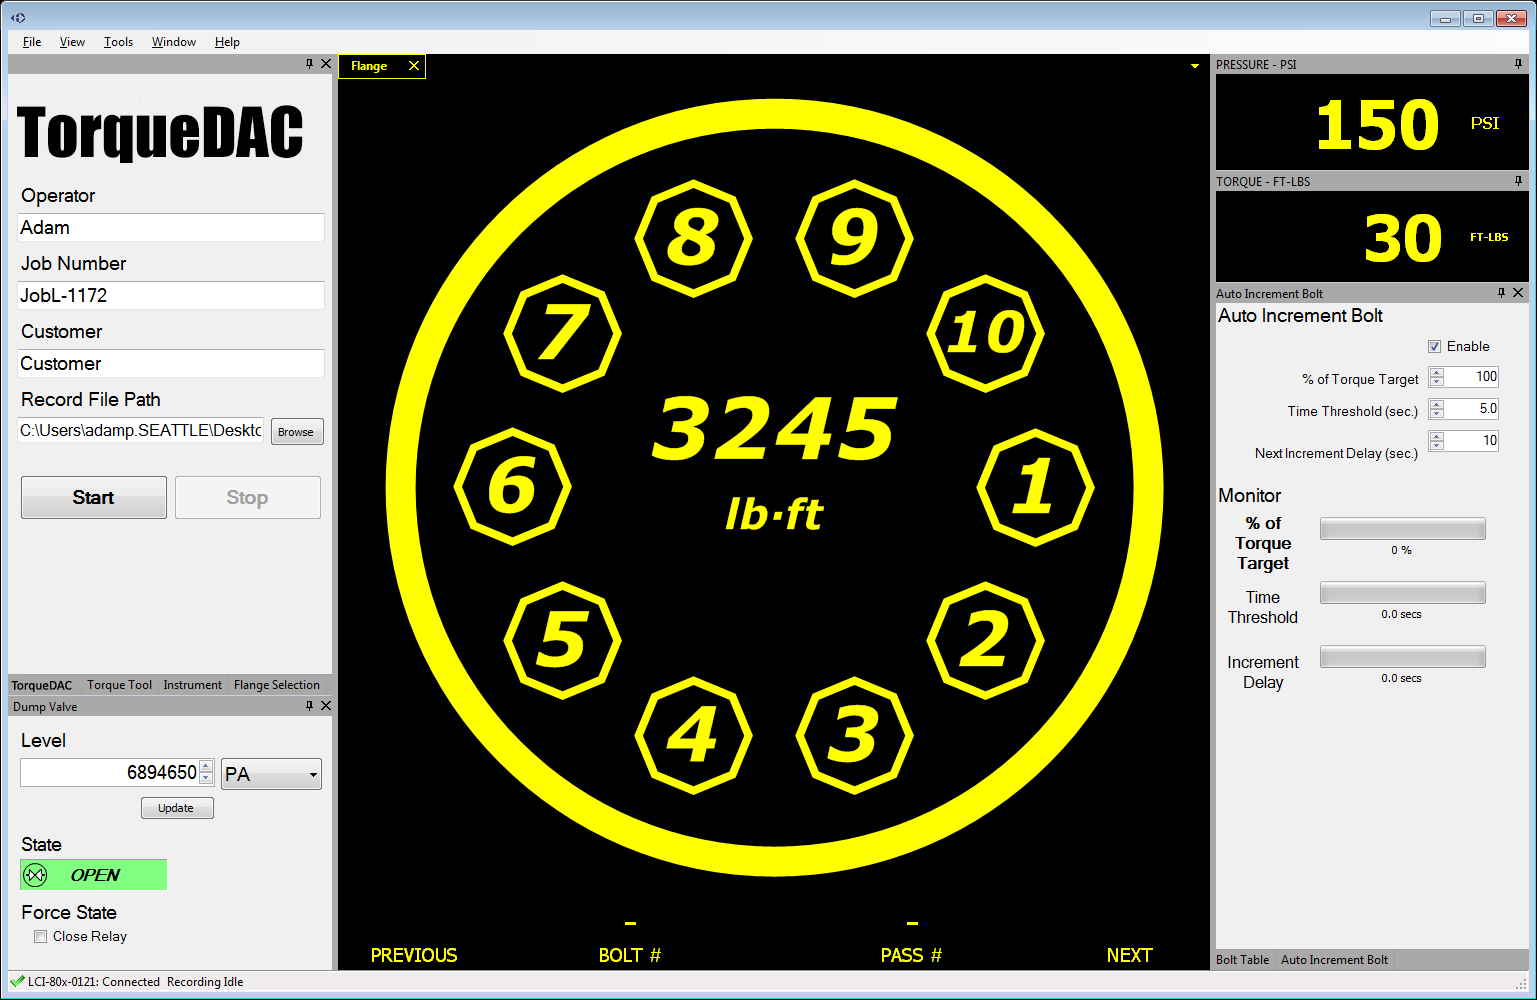Close the Flange tab
The image size is (1537, 1000).
pos(414,66)
